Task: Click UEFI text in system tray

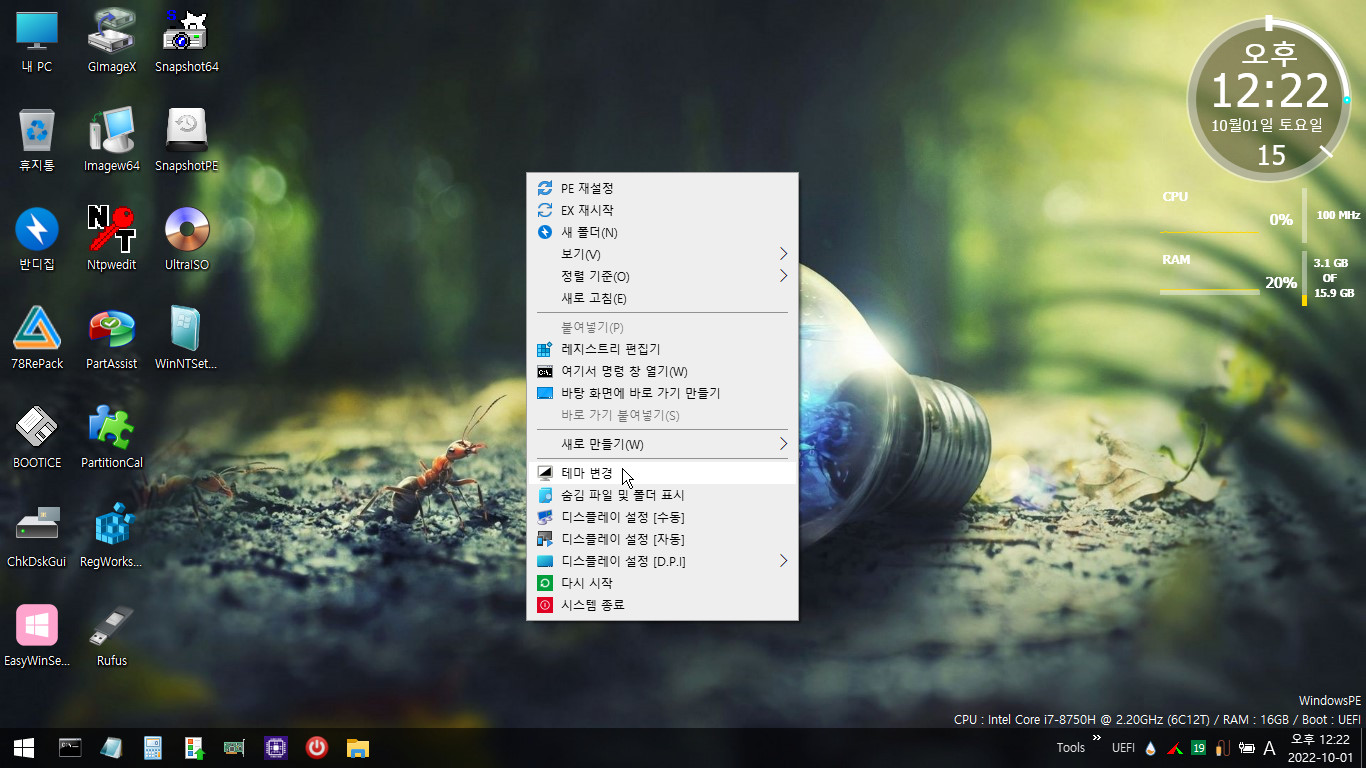Action: click(1123, 748)
